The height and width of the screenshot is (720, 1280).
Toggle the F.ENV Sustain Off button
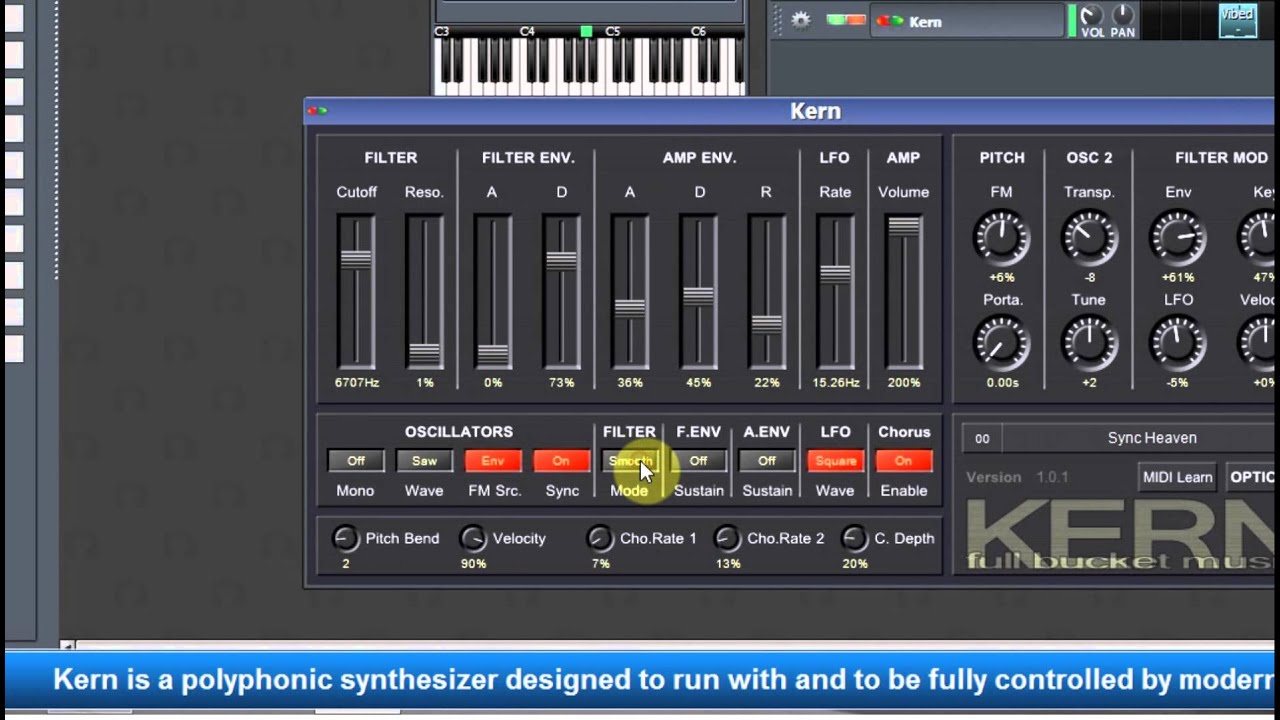[698, 461]
